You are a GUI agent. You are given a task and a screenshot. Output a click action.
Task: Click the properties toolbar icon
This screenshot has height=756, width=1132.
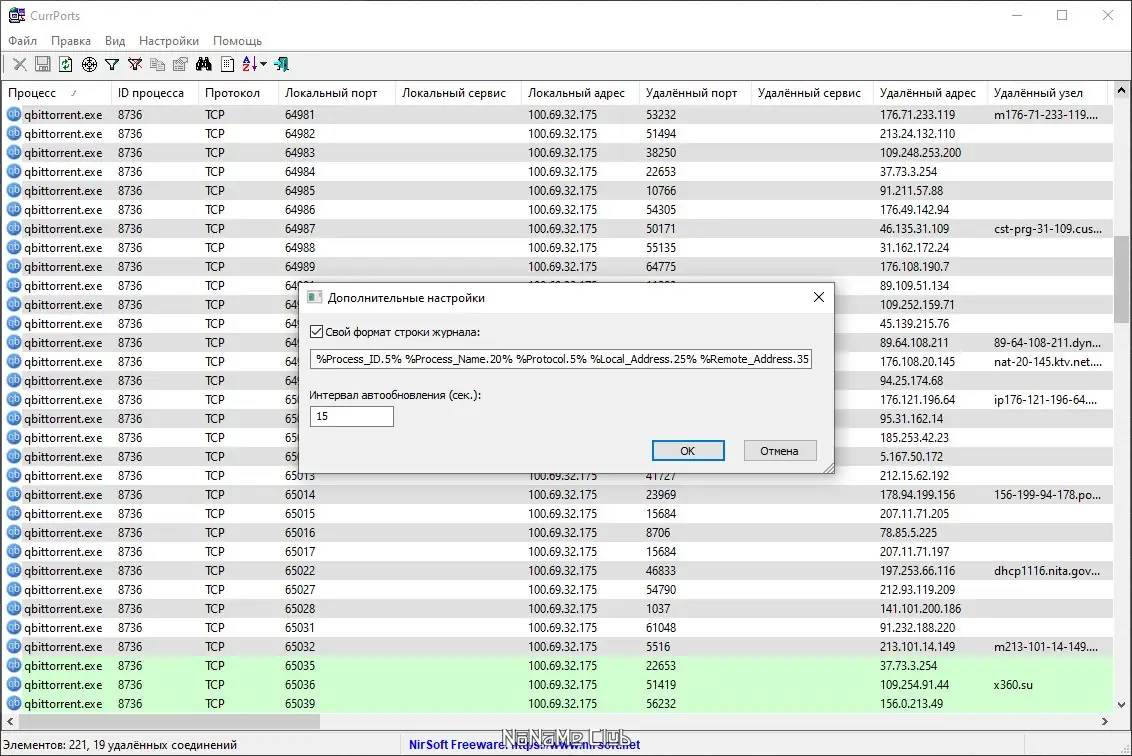(180, 64)
